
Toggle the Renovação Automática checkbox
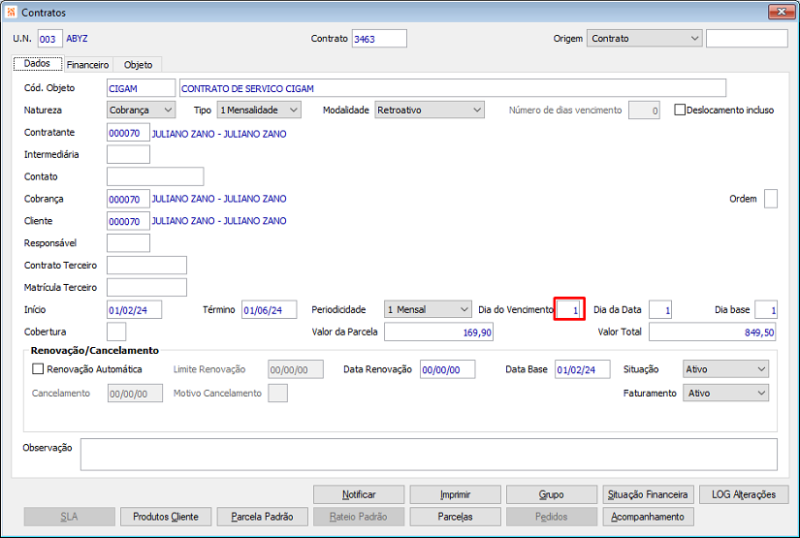point(38,369)
